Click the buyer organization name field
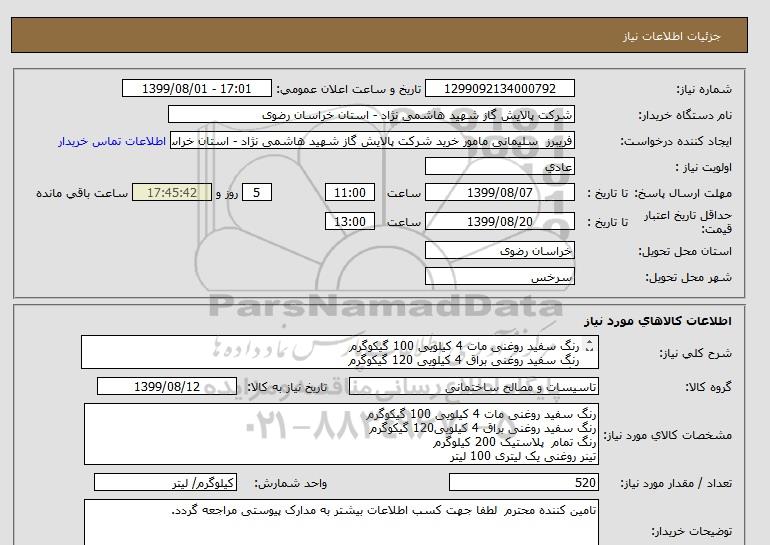This screenshot has width=770, height=545. tap(371, 114)
